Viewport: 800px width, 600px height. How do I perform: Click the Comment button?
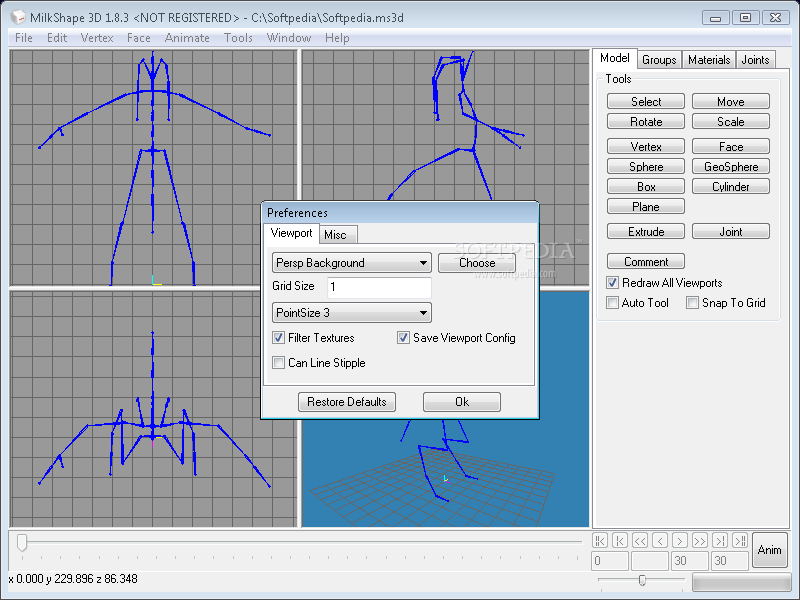[646, 262]
